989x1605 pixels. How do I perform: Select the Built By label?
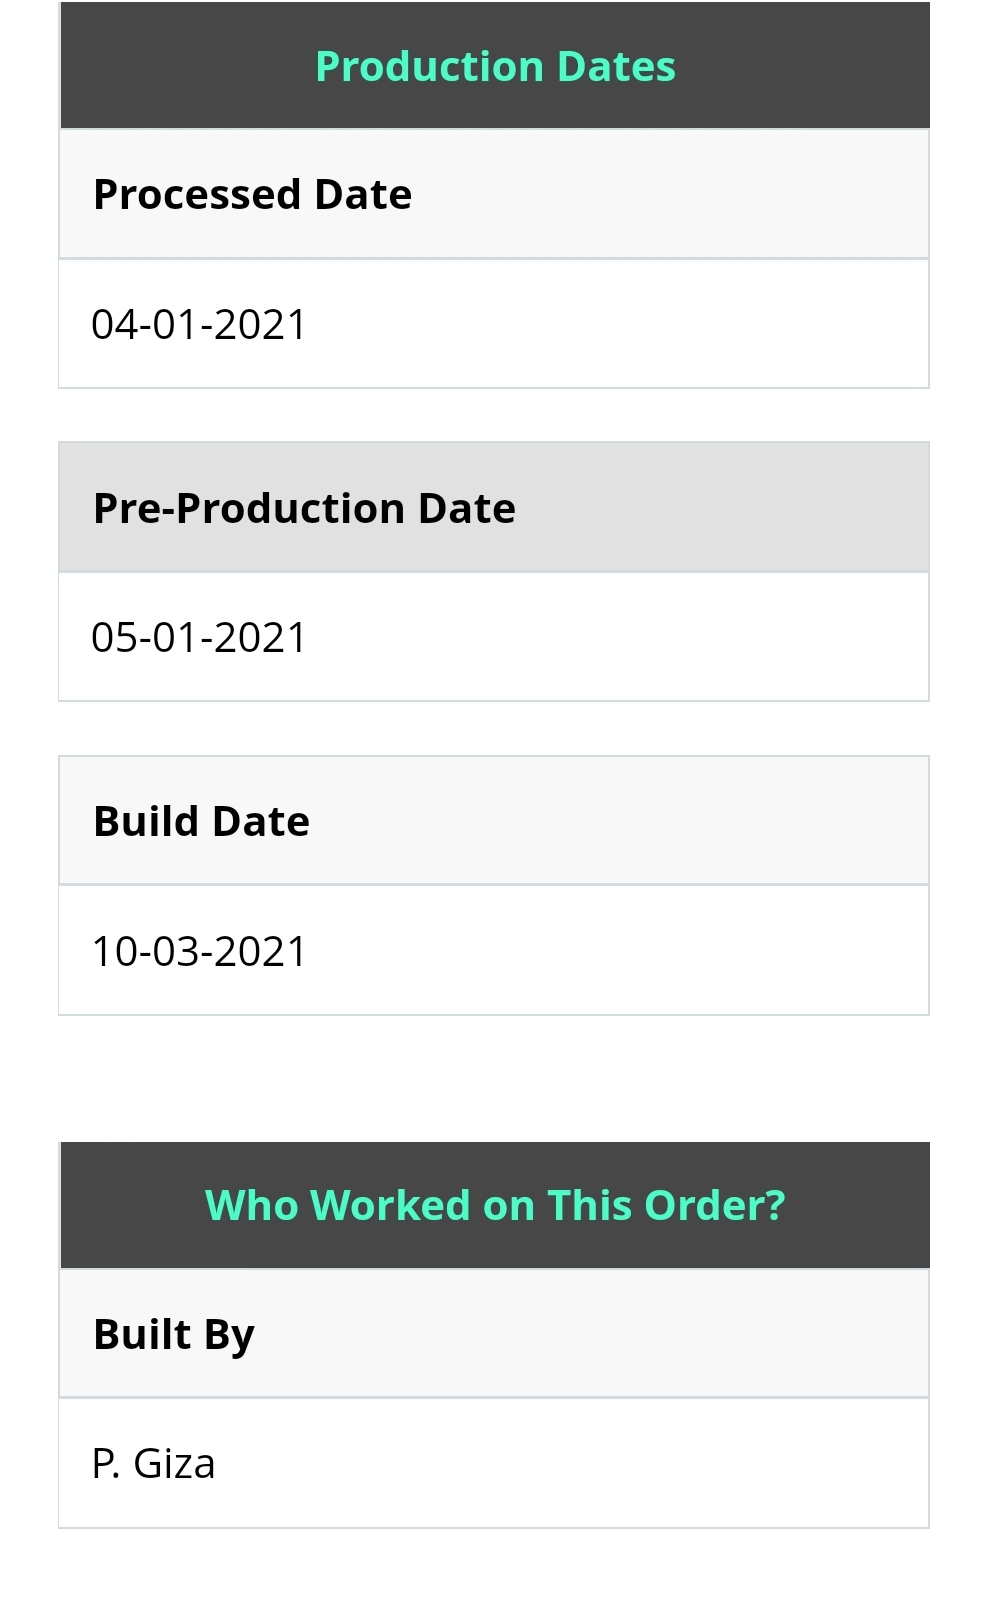(174, 1335)
